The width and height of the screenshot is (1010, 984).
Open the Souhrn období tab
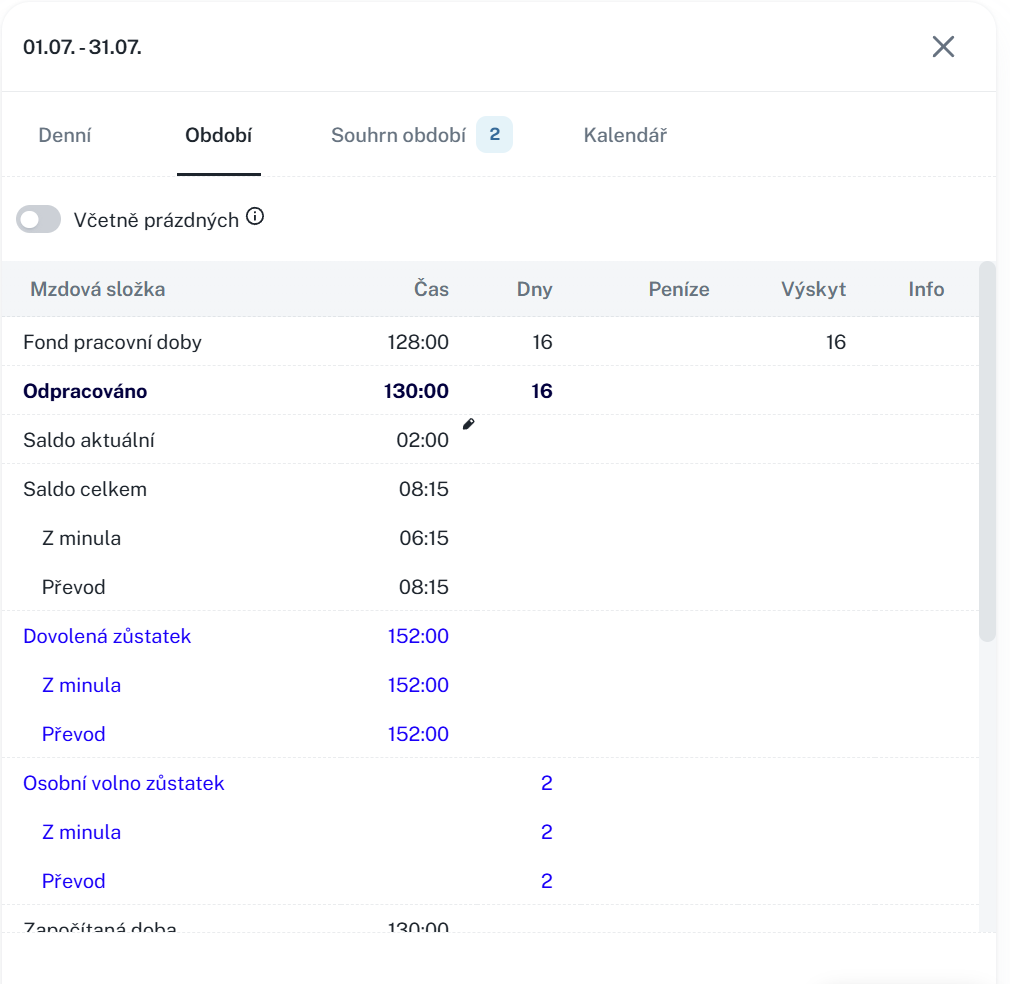398,135
